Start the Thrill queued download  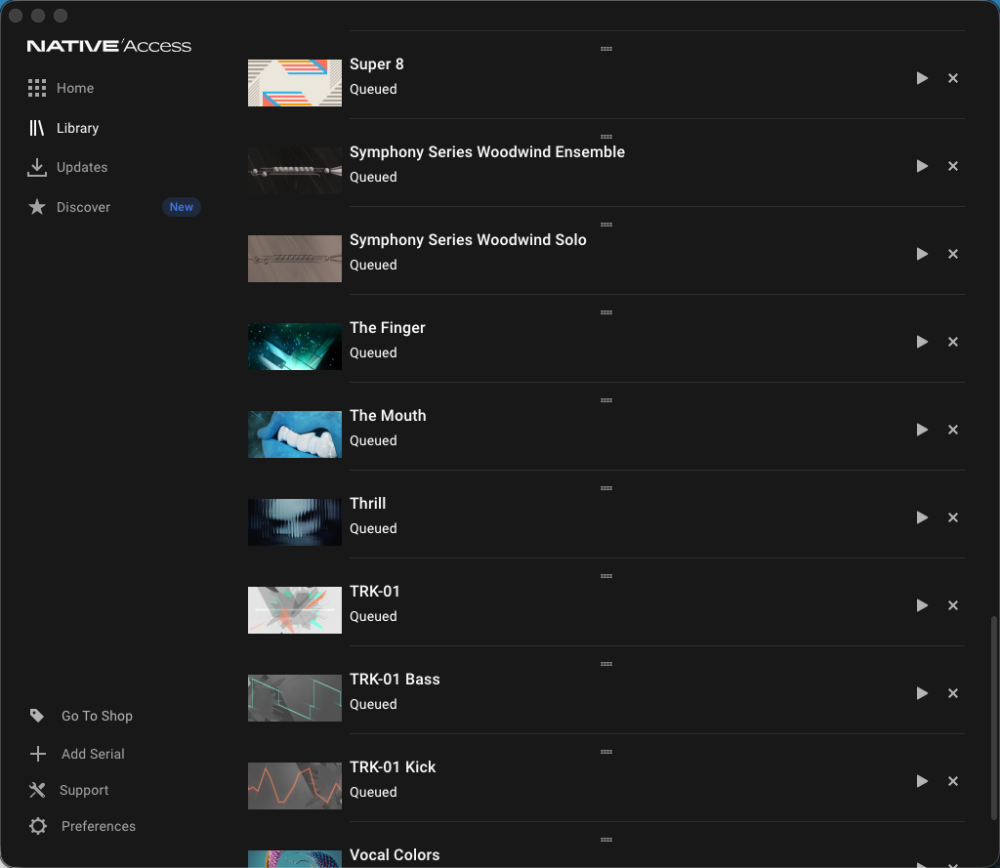(x=922, y=518)
